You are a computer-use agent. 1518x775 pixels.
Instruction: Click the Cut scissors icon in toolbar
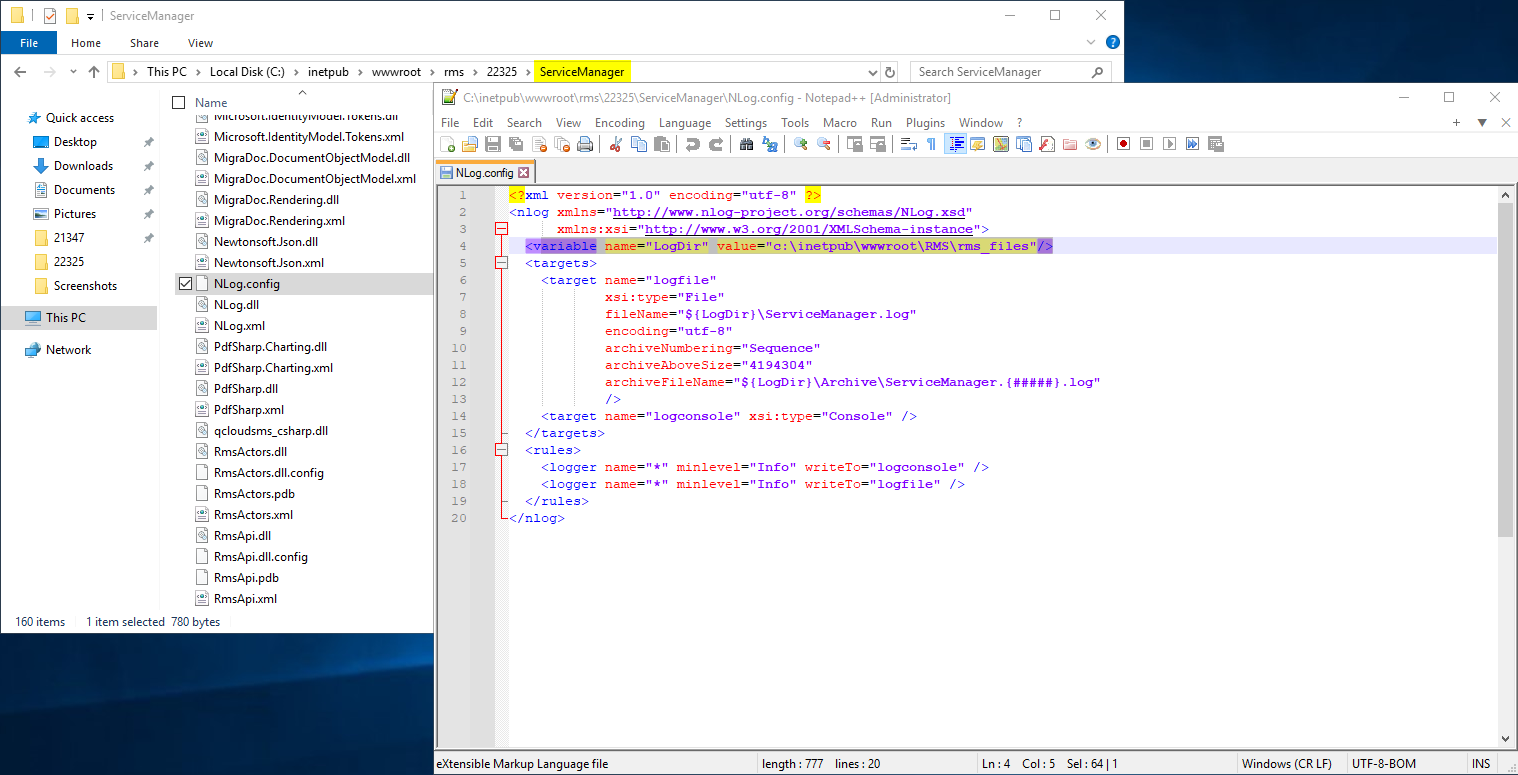tap(615, 144)
